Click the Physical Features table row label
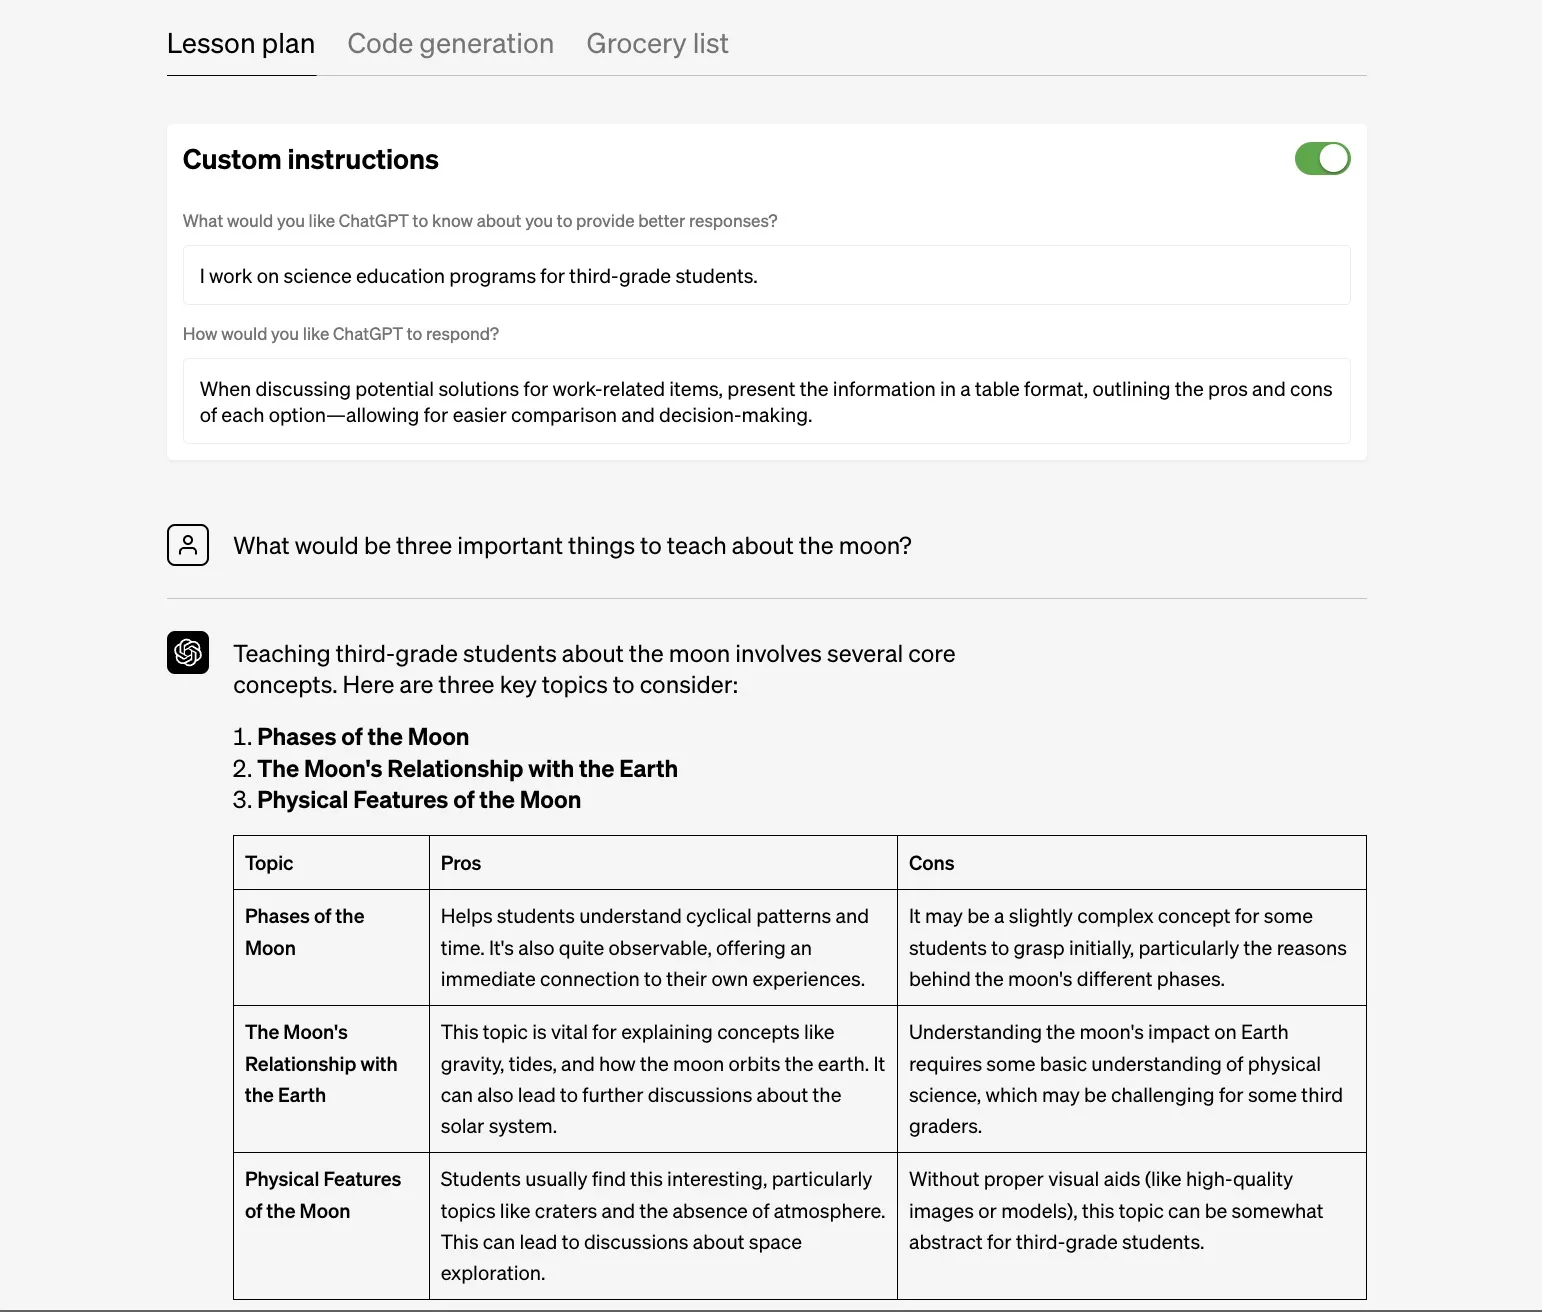 [322, 1195]
